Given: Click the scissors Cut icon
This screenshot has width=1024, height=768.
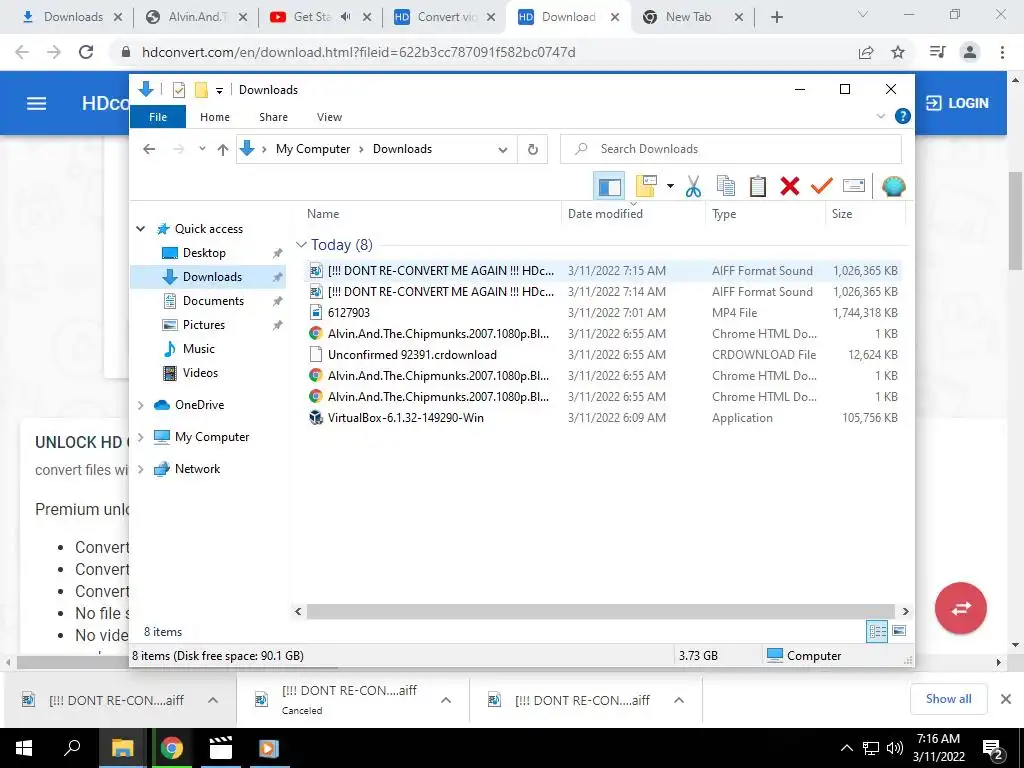Looking at the screenshot, I should (693, 186).
